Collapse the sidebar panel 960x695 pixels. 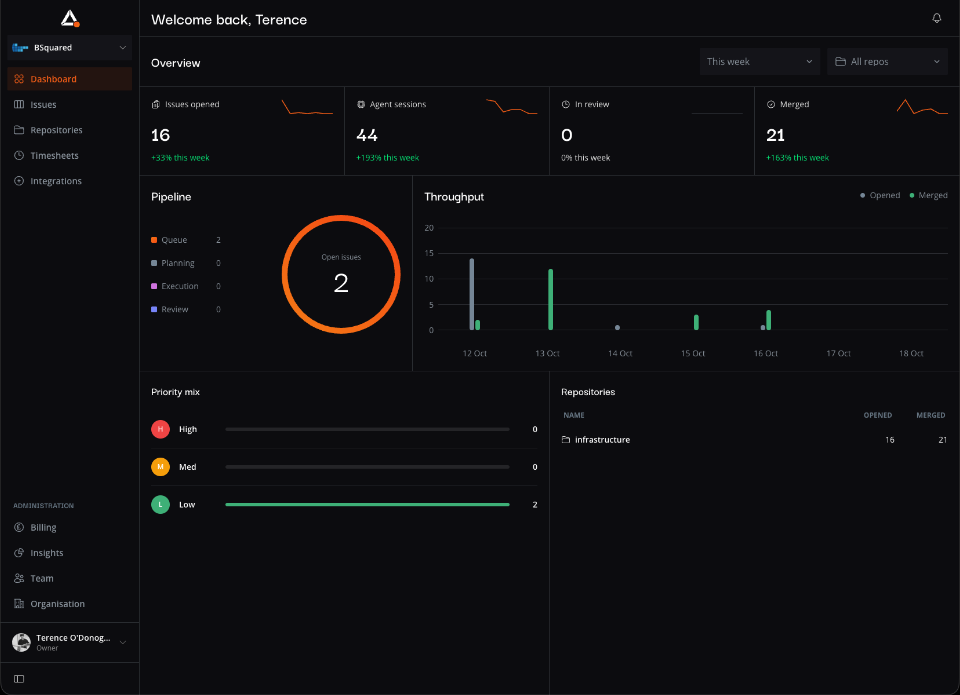point(19,678)
